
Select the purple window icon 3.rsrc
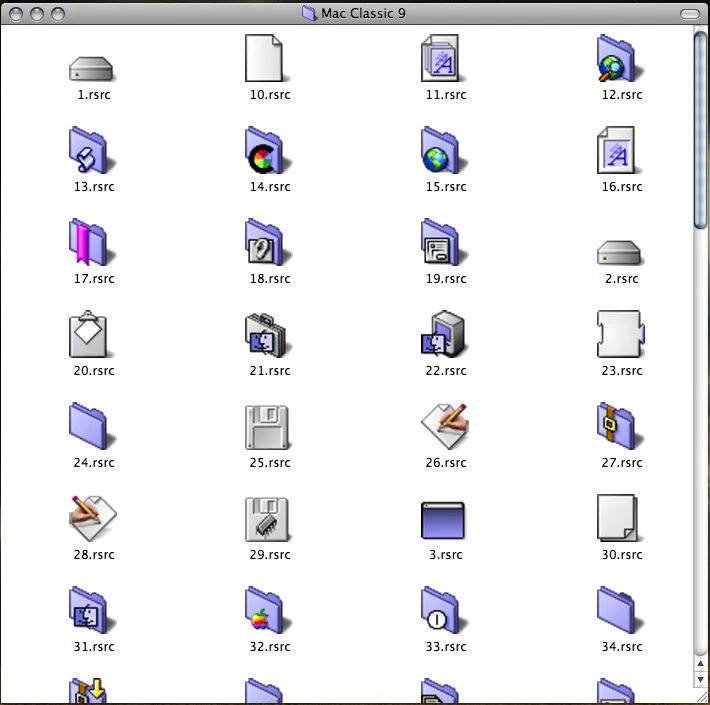coord(442,520)
